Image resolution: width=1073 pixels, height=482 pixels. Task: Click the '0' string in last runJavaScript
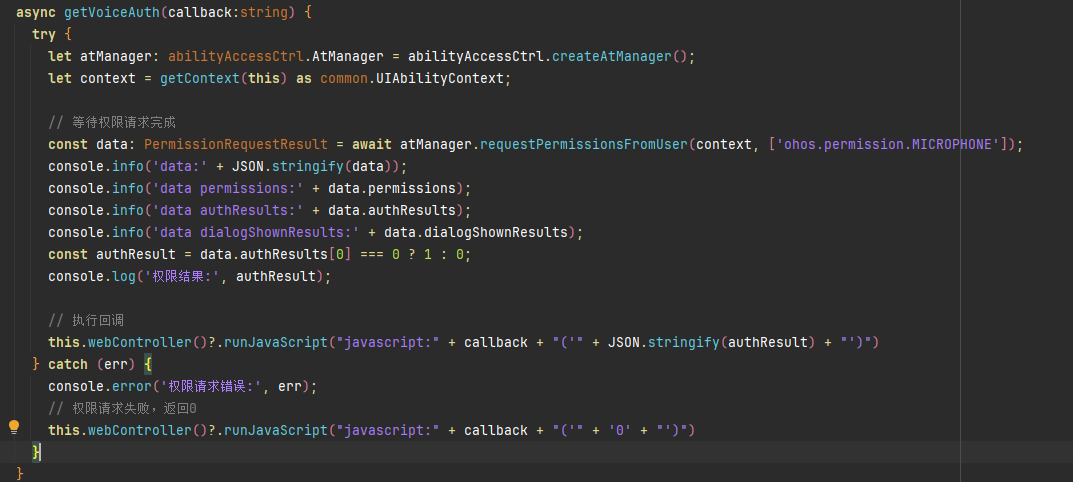coord(620,430)
